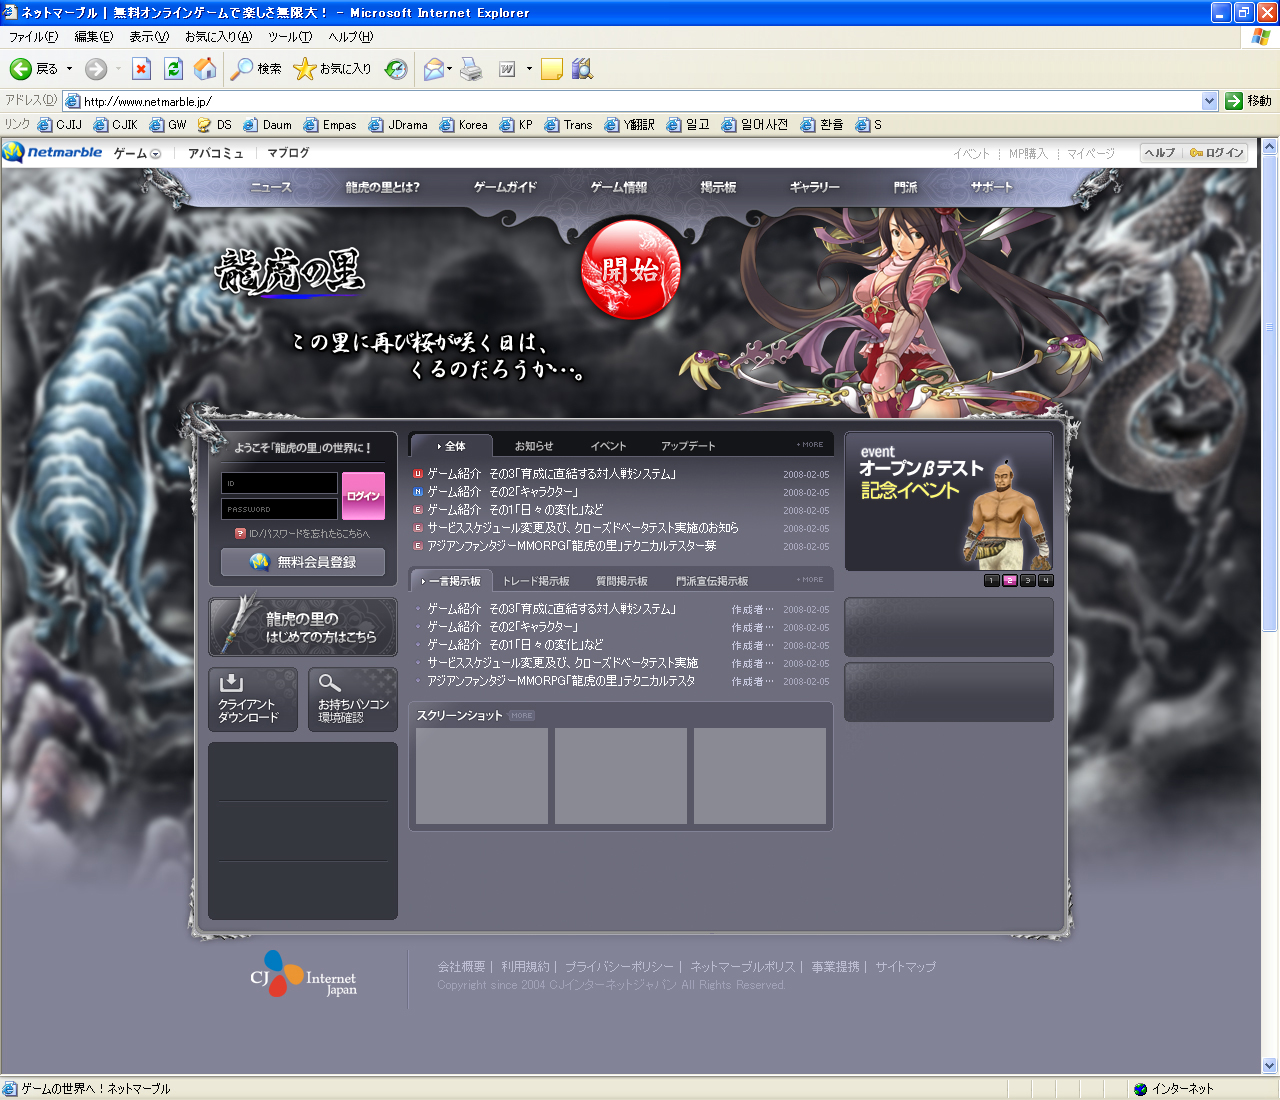Screen dimensions: 1280x1100
Task: Stop page loading with red X icon
Action: [142, 69]
